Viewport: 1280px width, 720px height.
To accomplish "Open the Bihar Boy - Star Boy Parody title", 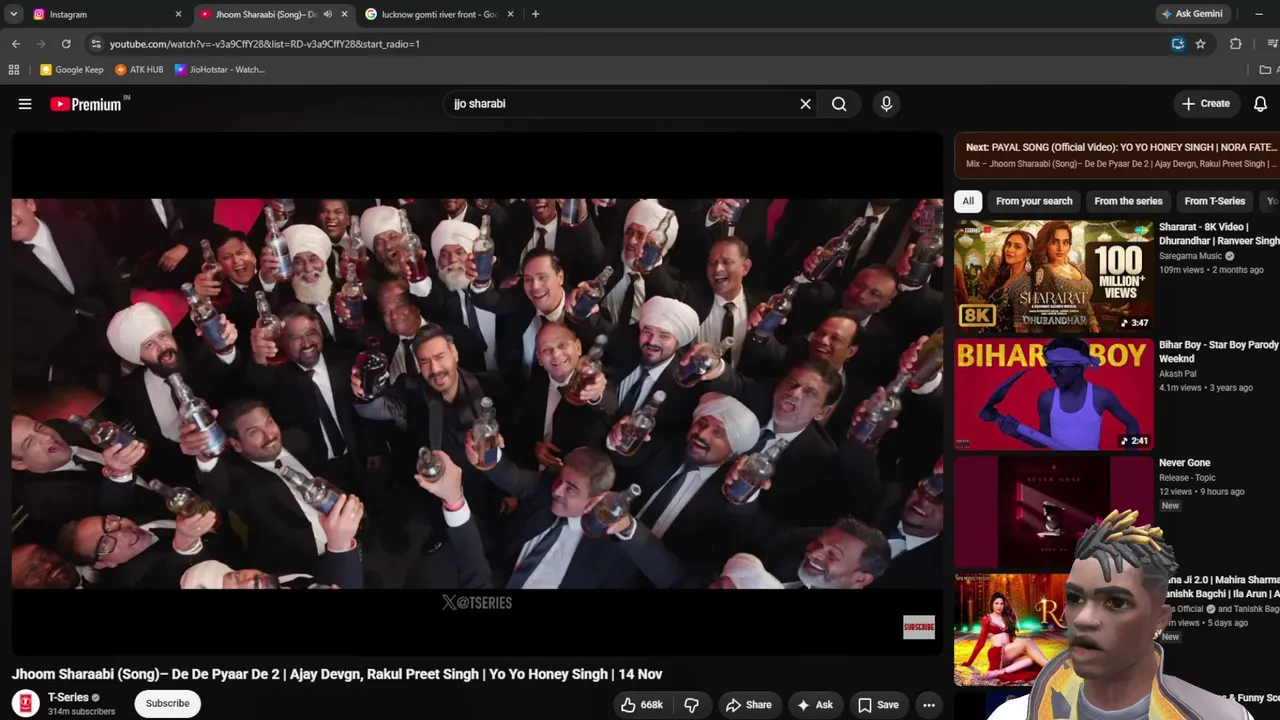I will (x=1219, y=351).
